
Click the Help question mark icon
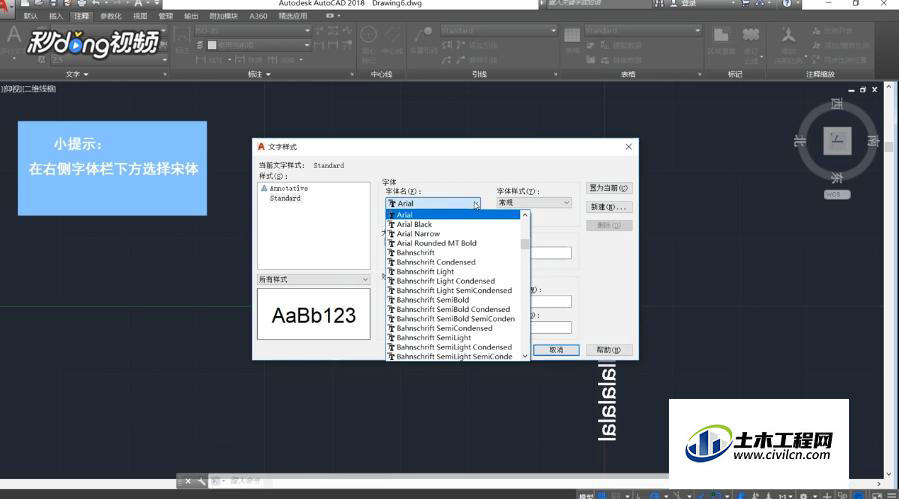[x=787, y=3]
